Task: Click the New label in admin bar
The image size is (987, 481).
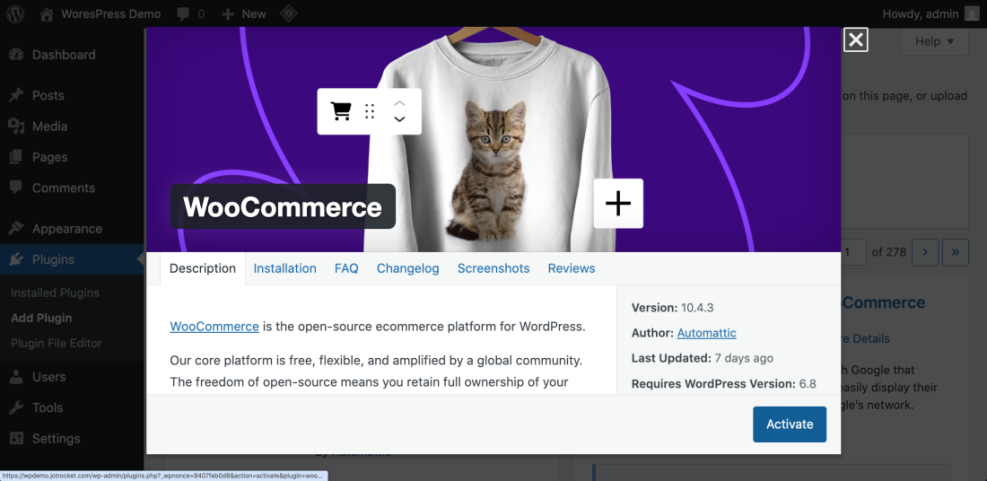Action: pyautogui.click(x=254, y=14)
